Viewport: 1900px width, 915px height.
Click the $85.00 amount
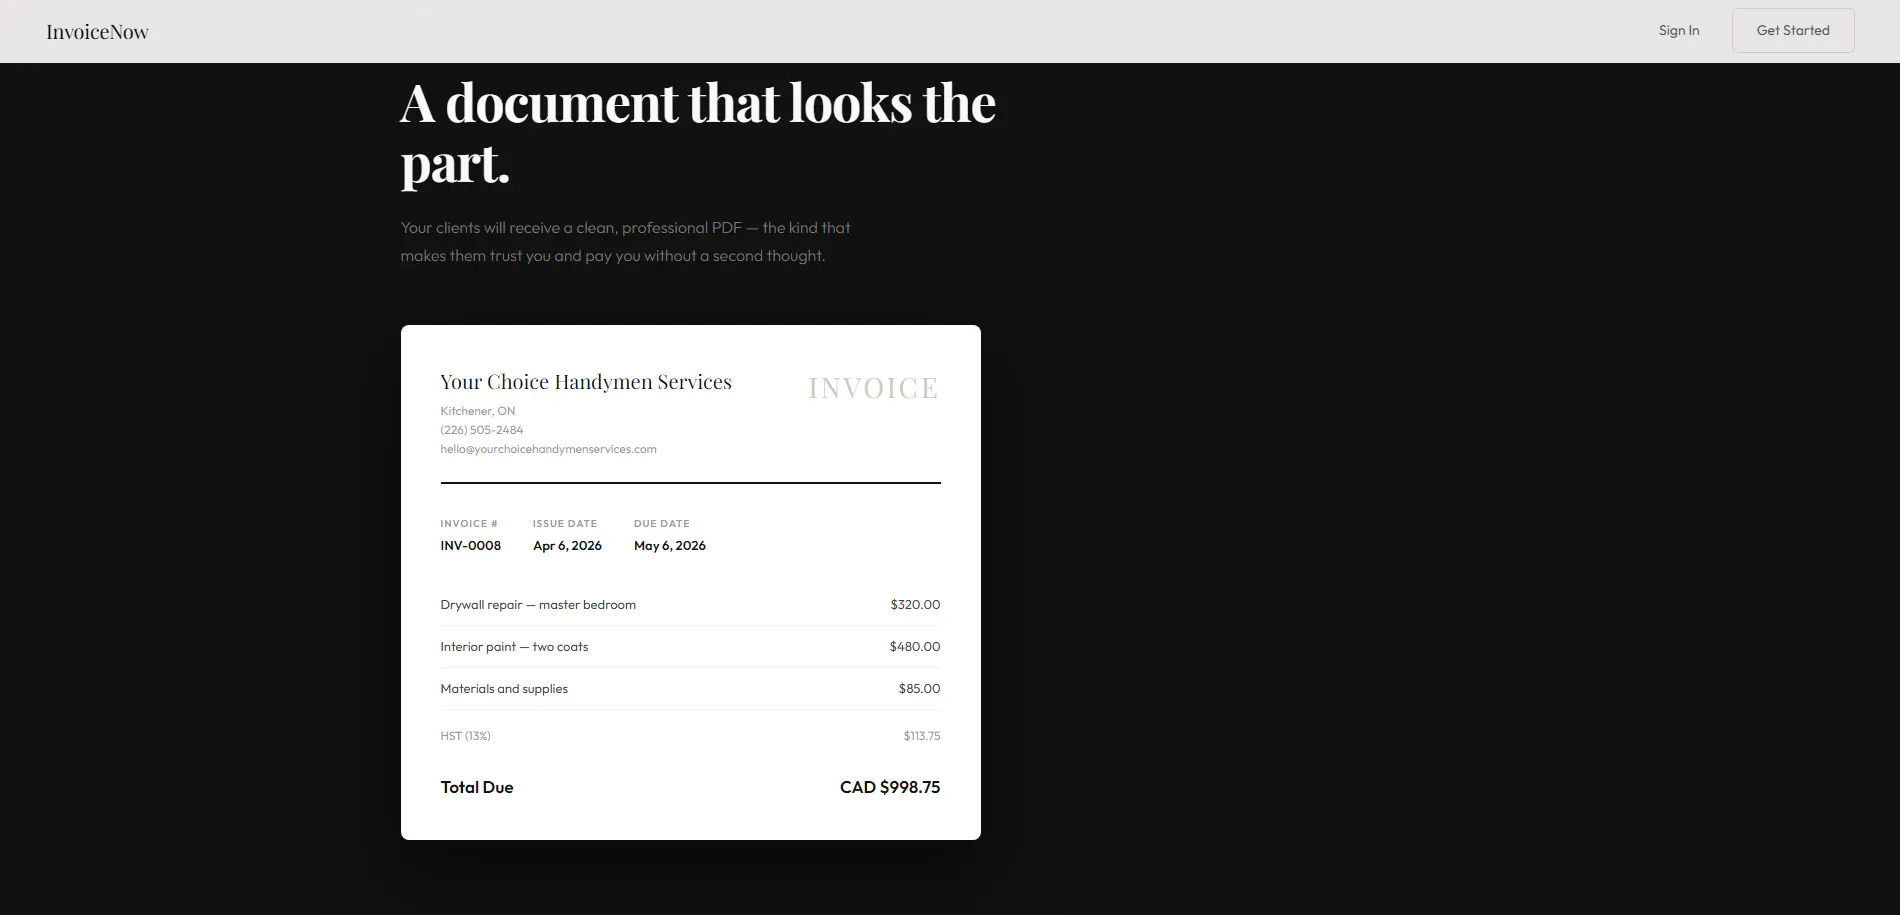pos(919,689)
